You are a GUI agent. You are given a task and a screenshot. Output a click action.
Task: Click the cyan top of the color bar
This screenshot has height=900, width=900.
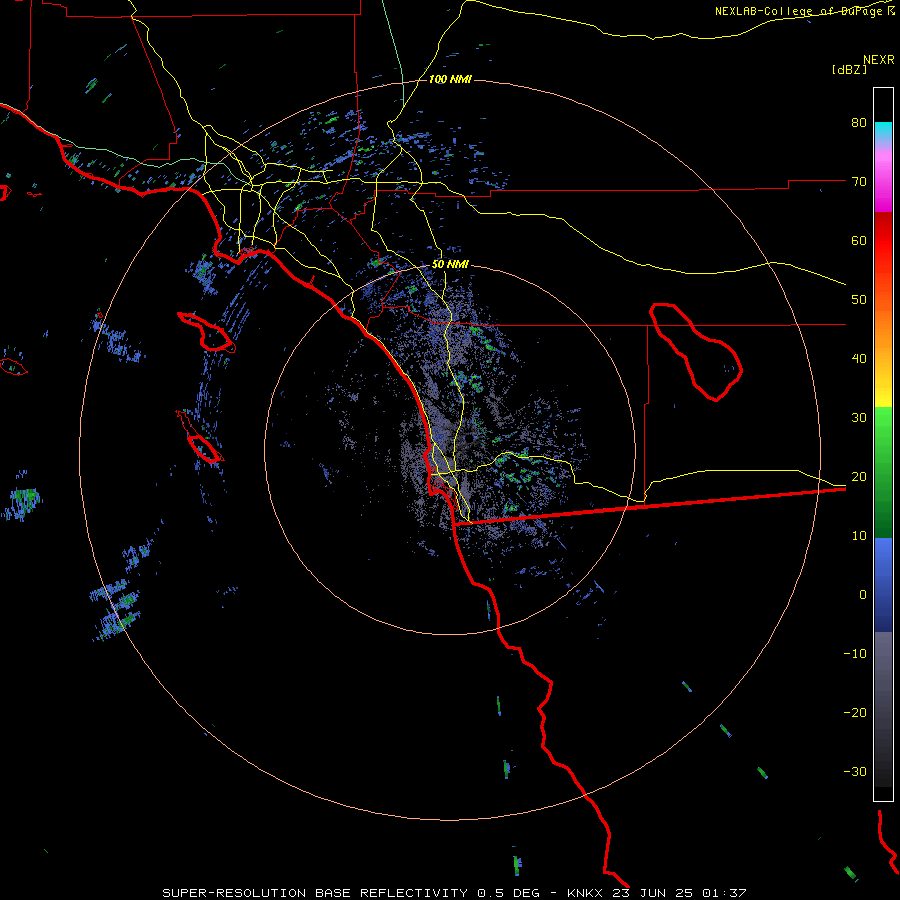pos(883,131)
